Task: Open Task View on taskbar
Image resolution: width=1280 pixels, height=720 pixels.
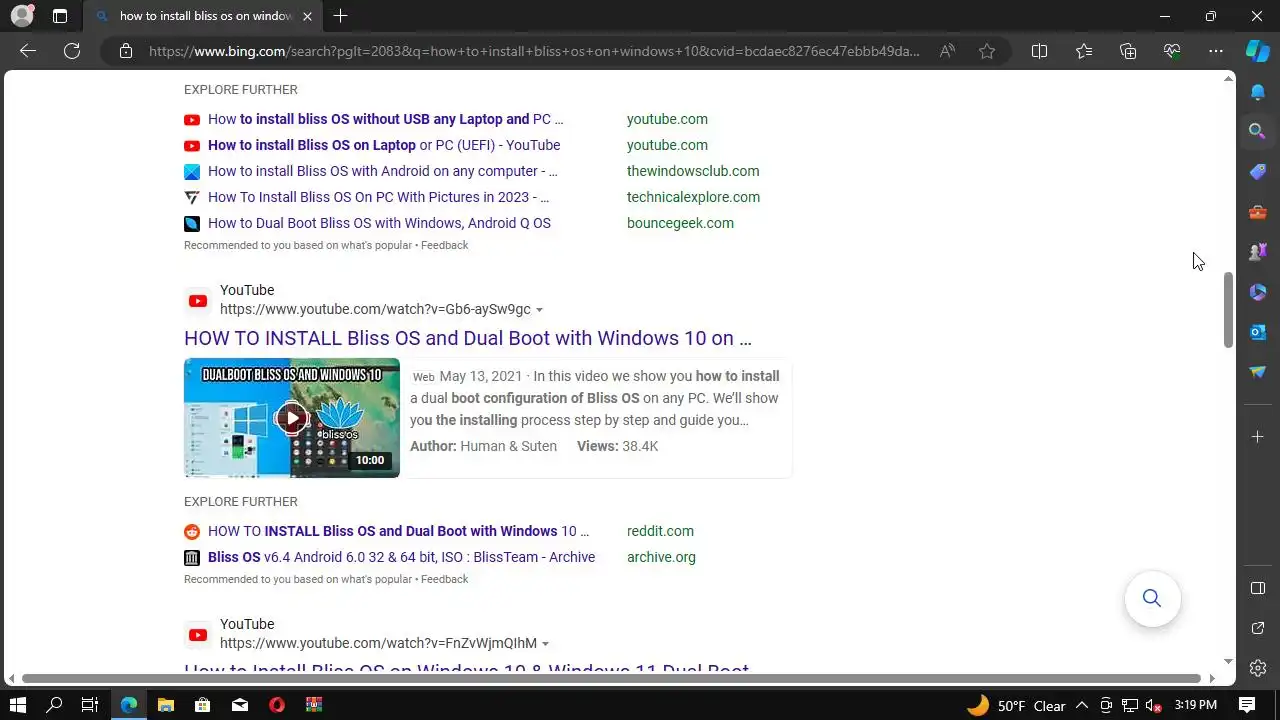Action: click(90, 705)
